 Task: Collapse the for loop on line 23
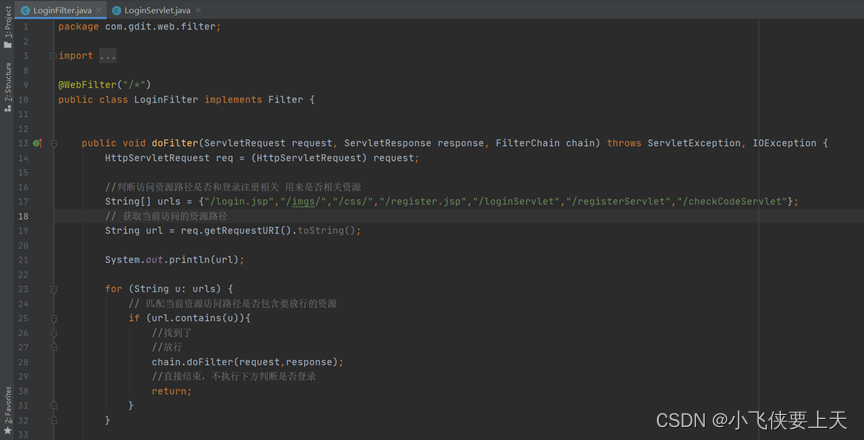tap(54, 289)
